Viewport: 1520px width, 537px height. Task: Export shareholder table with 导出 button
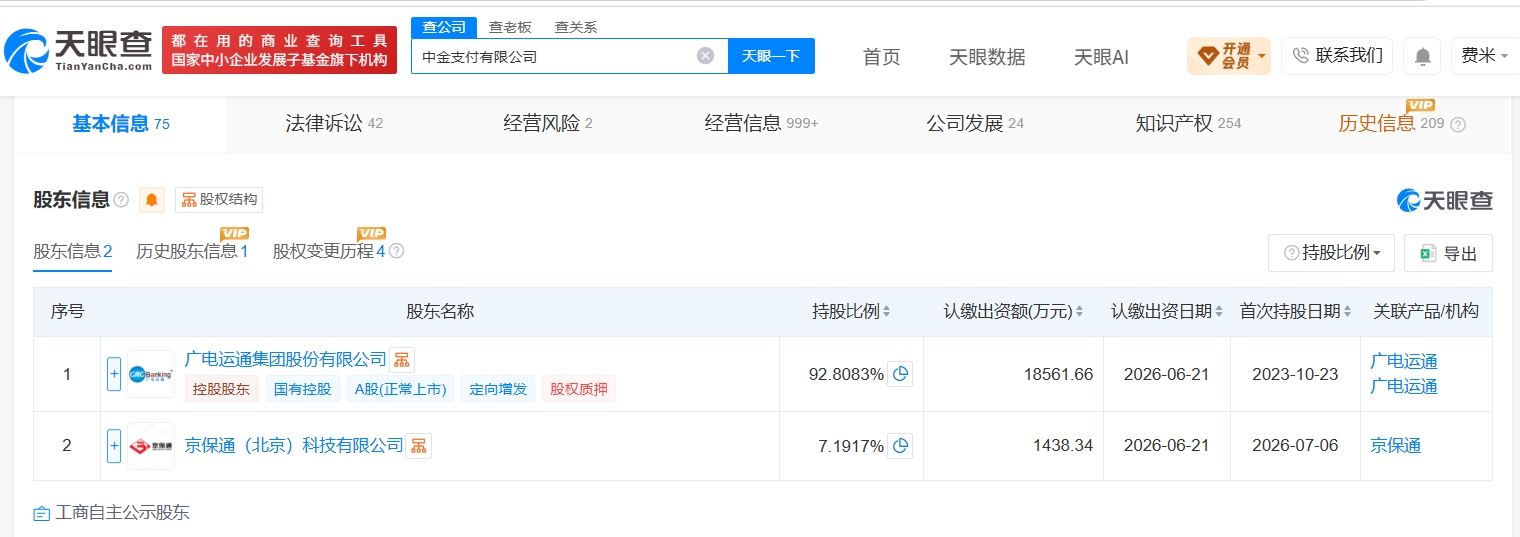point(1448,253)
